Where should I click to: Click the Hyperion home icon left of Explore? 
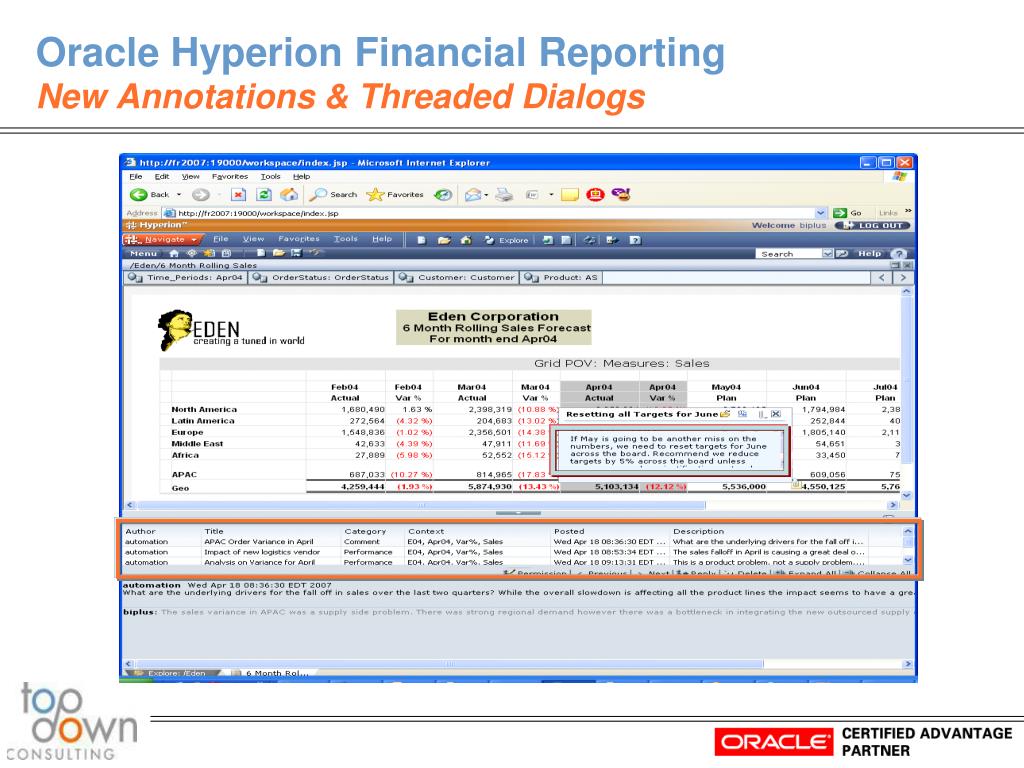click(x=466, y=240)
